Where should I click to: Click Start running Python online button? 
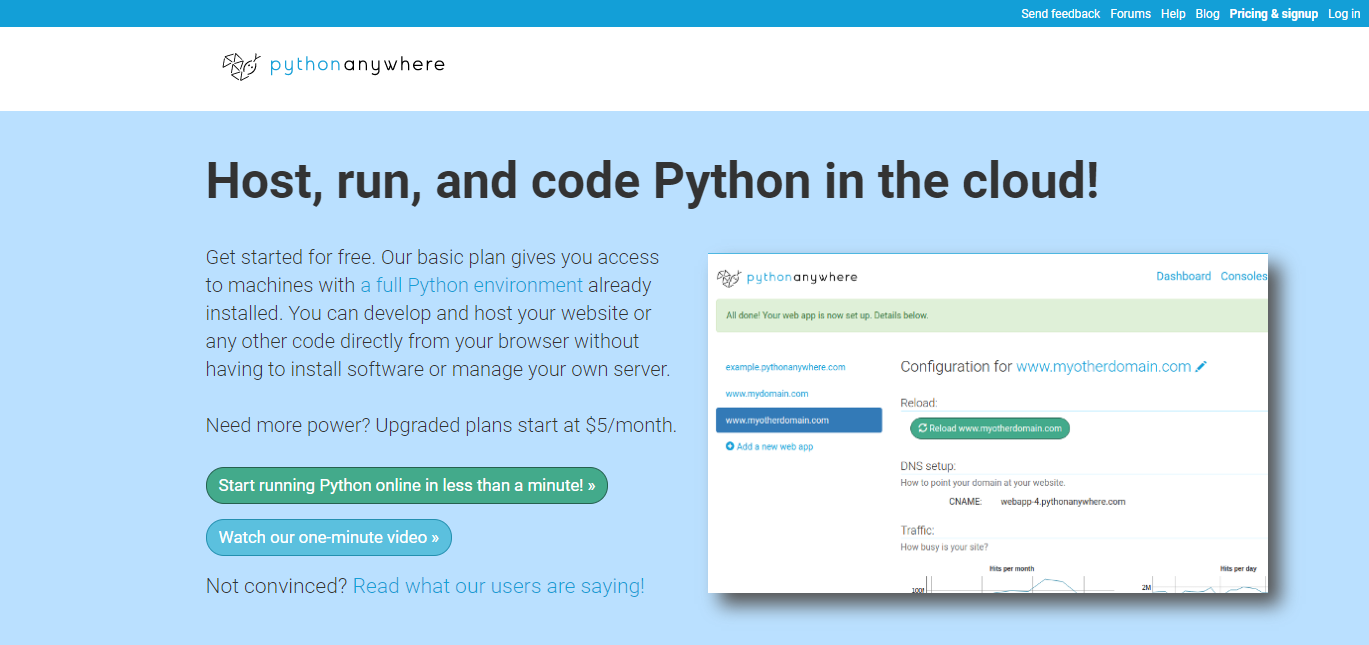tap(407, 485)
